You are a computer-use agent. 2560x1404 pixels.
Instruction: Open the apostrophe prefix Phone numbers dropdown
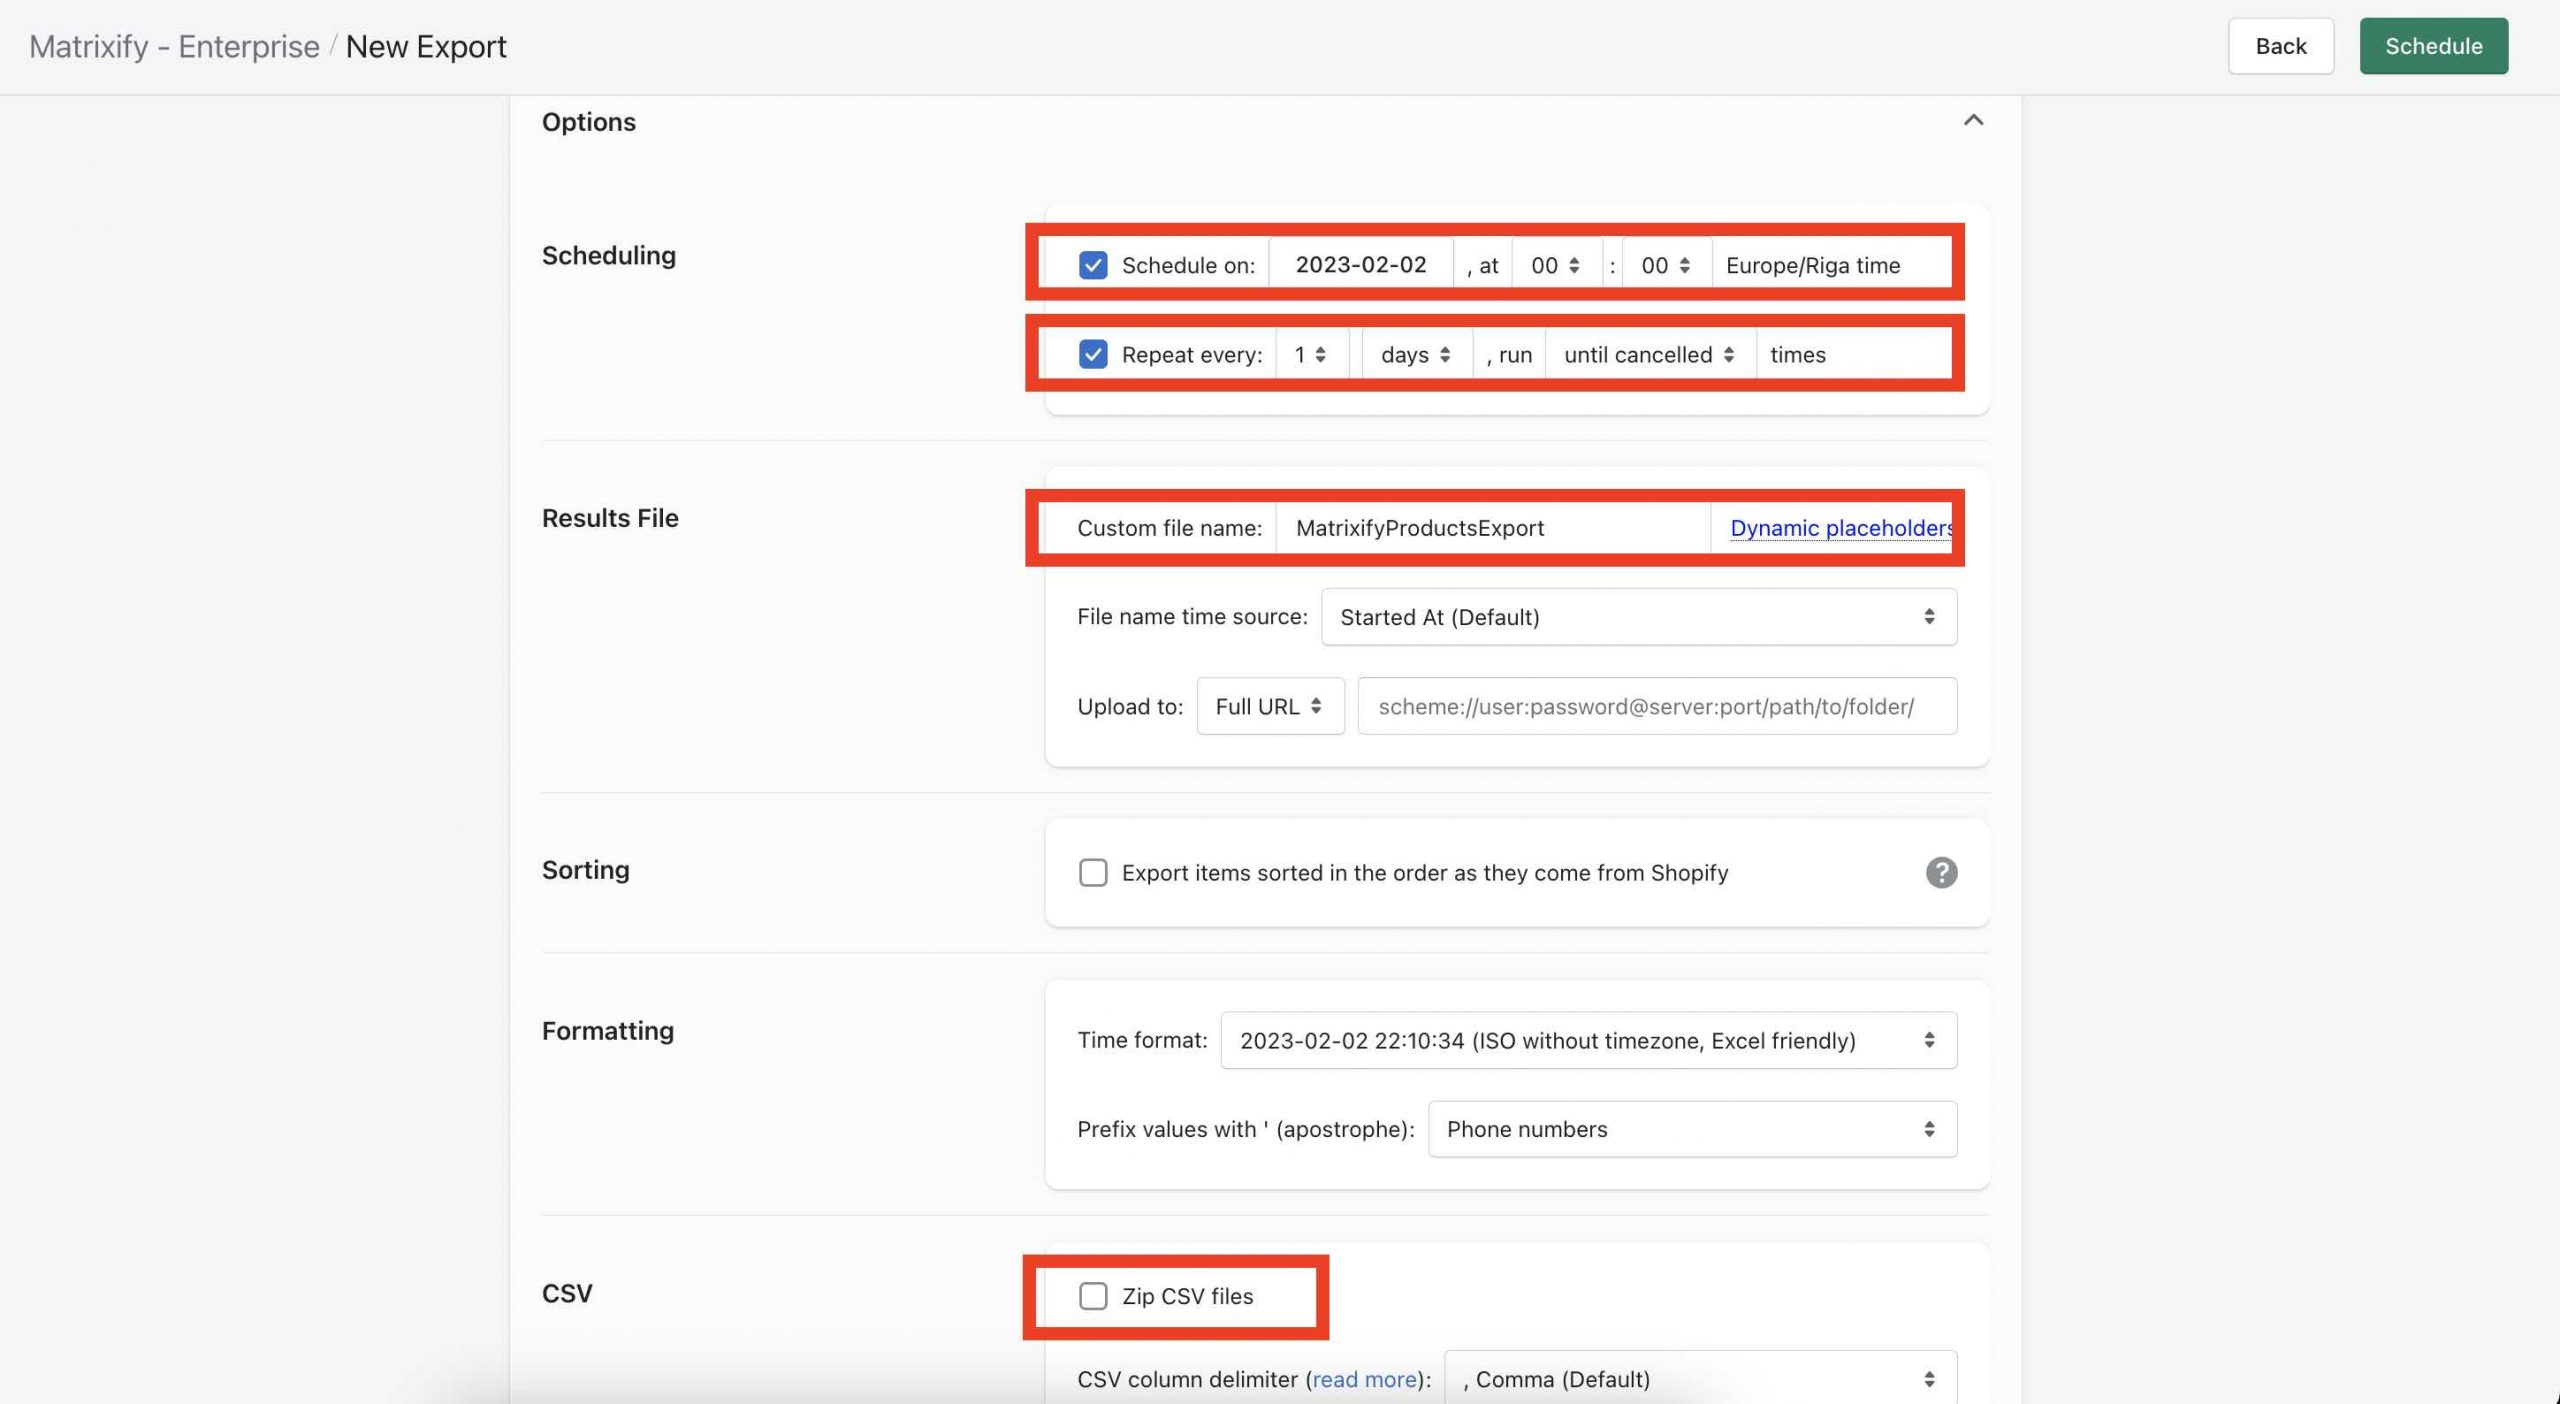1691,1129
